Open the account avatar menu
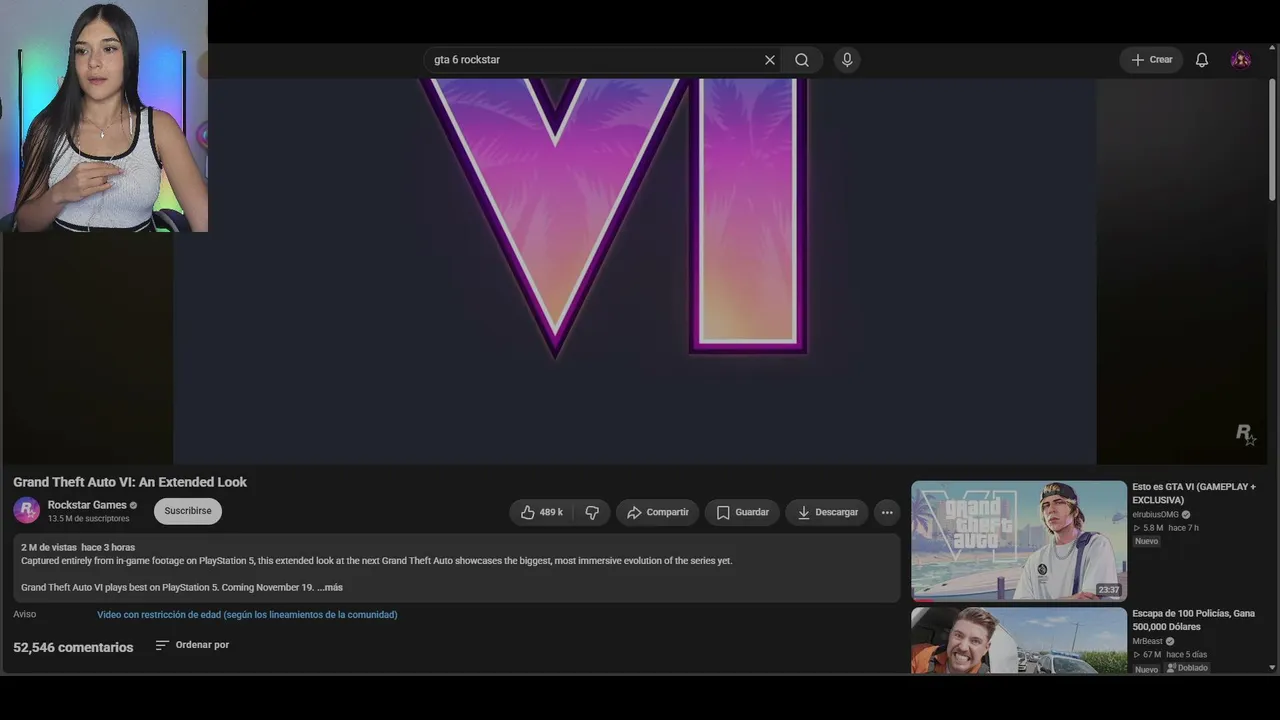The width and height of the screenshot is (1280, 720). (1241, 60)
